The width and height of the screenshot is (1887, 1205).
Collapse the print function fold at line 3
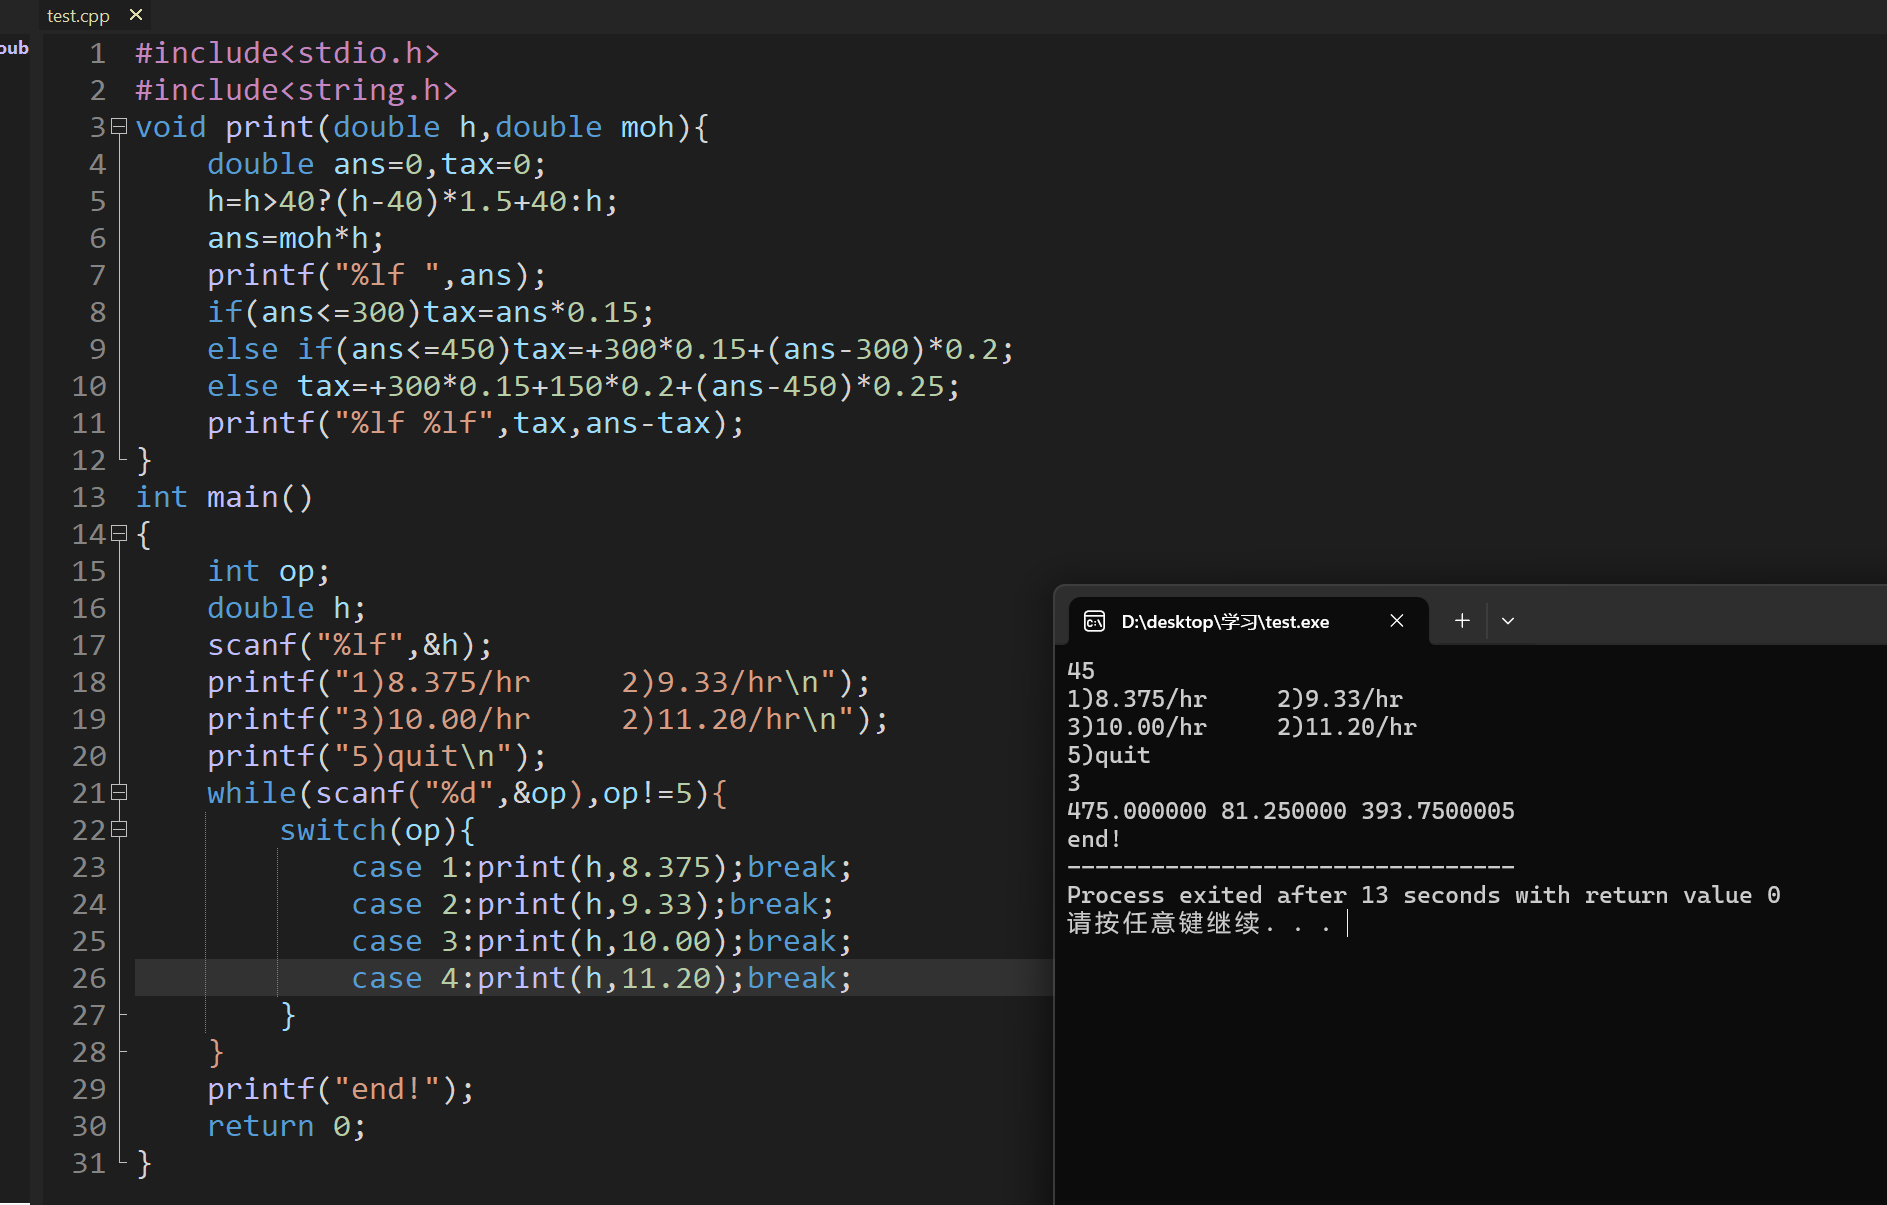click(119, 127)
